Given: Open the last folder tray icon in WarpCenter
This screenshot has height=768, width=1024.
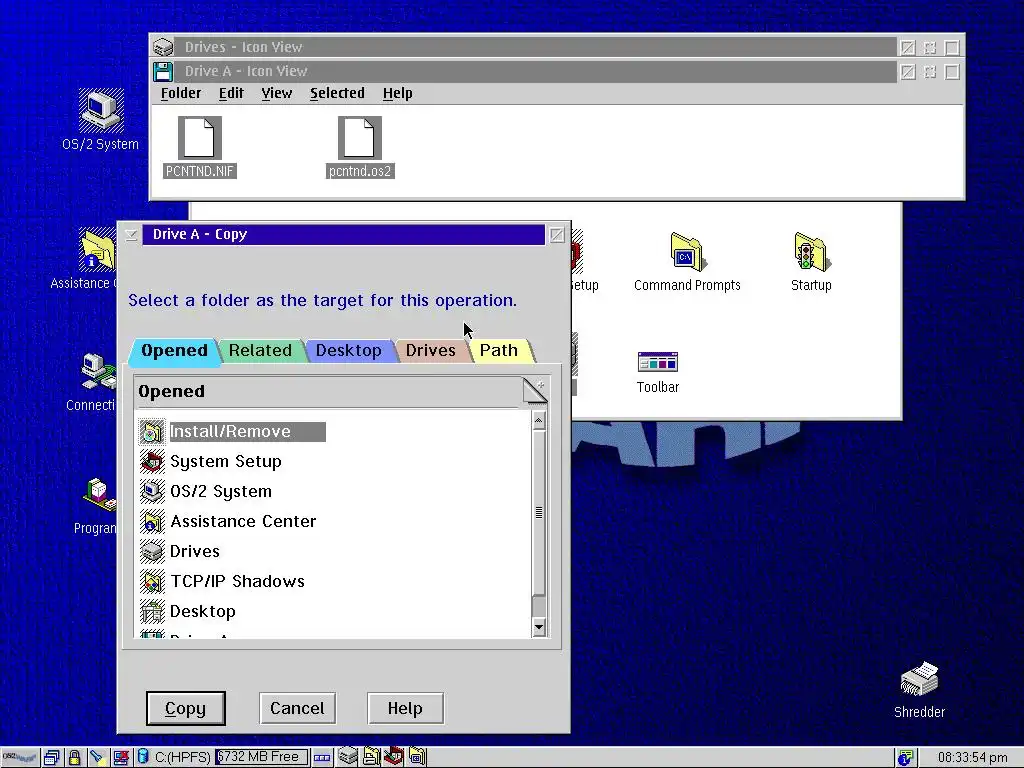Looking at the screenshot, I should (417, 757).
